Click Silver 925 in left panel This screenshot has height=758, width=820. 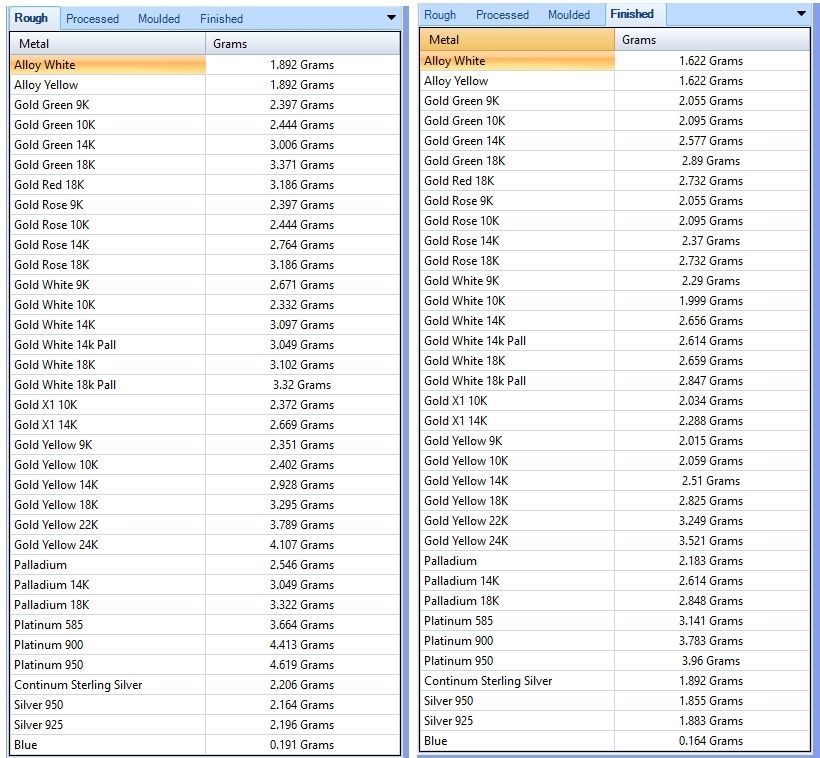(x=205, y=725)
